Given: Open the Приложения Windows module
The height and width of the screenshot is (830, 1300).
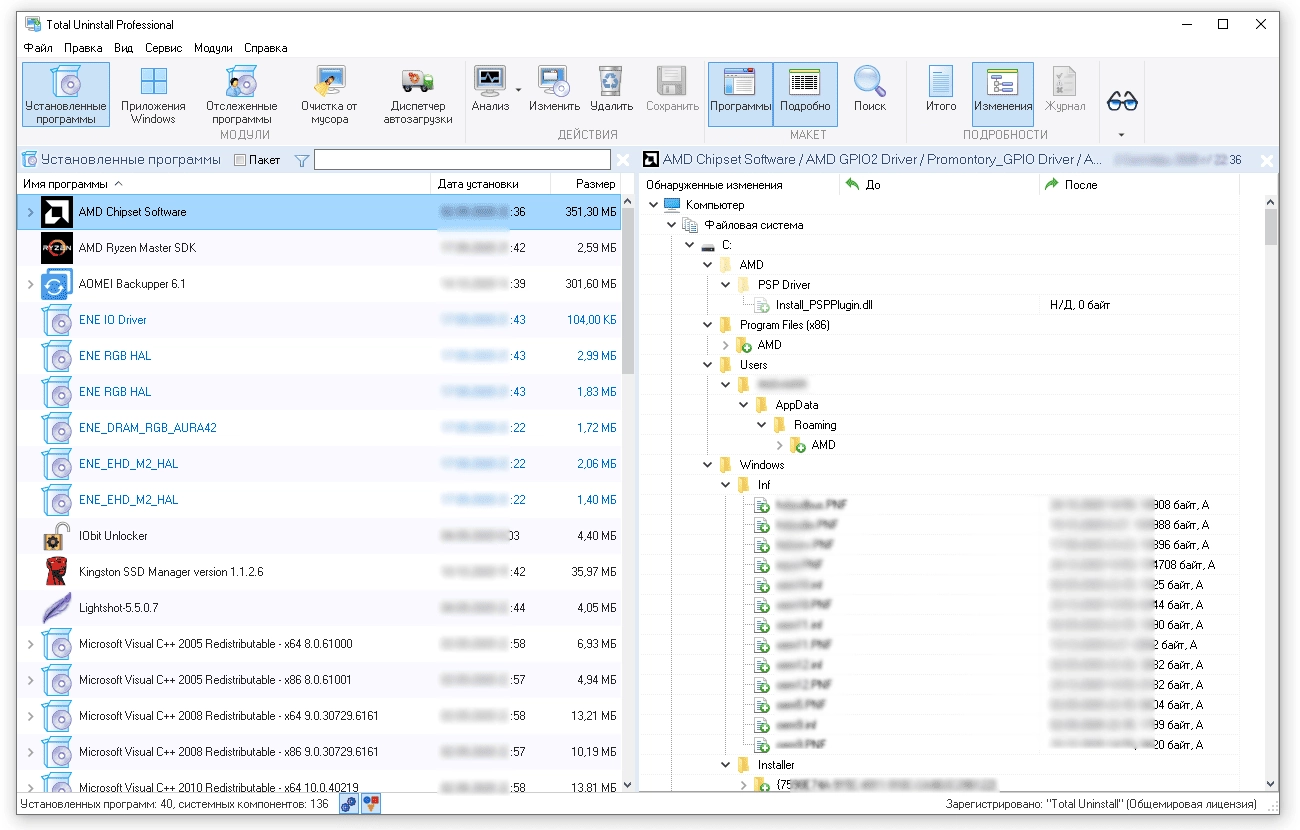Looking at the screenshot, I should click(153, 95).
